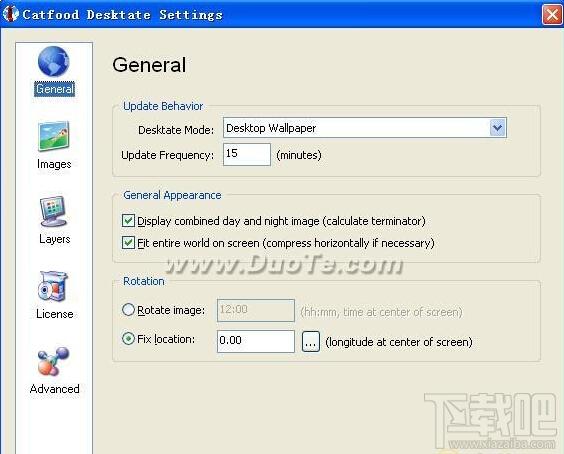Open the License box icon
This screenshot has width=564, height=454.
[53, 286]
